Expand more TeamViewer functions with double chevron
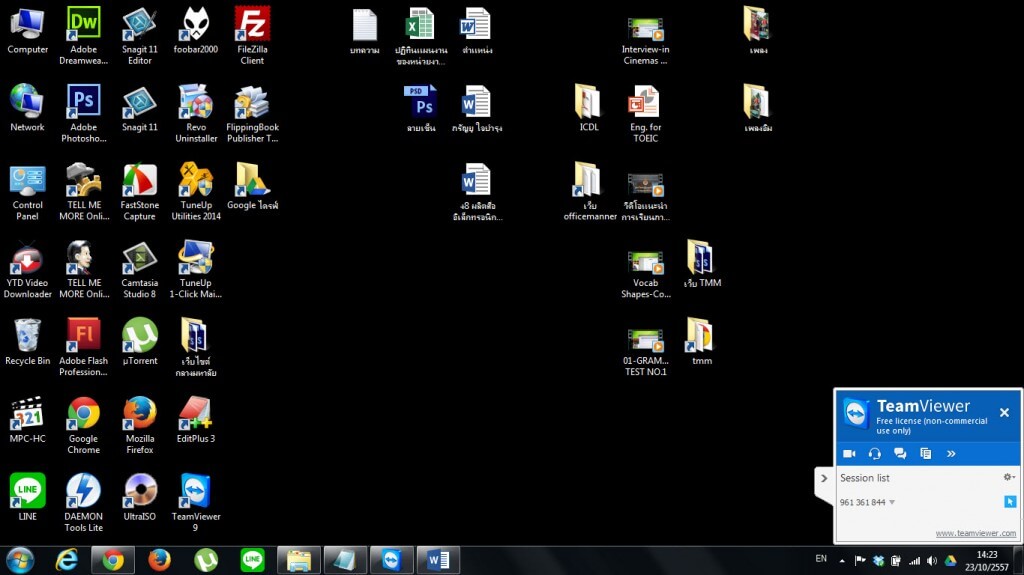Image resolution: width=1024 pixels, height=575 pixels. pyautogui.click(x=951, y=453)
